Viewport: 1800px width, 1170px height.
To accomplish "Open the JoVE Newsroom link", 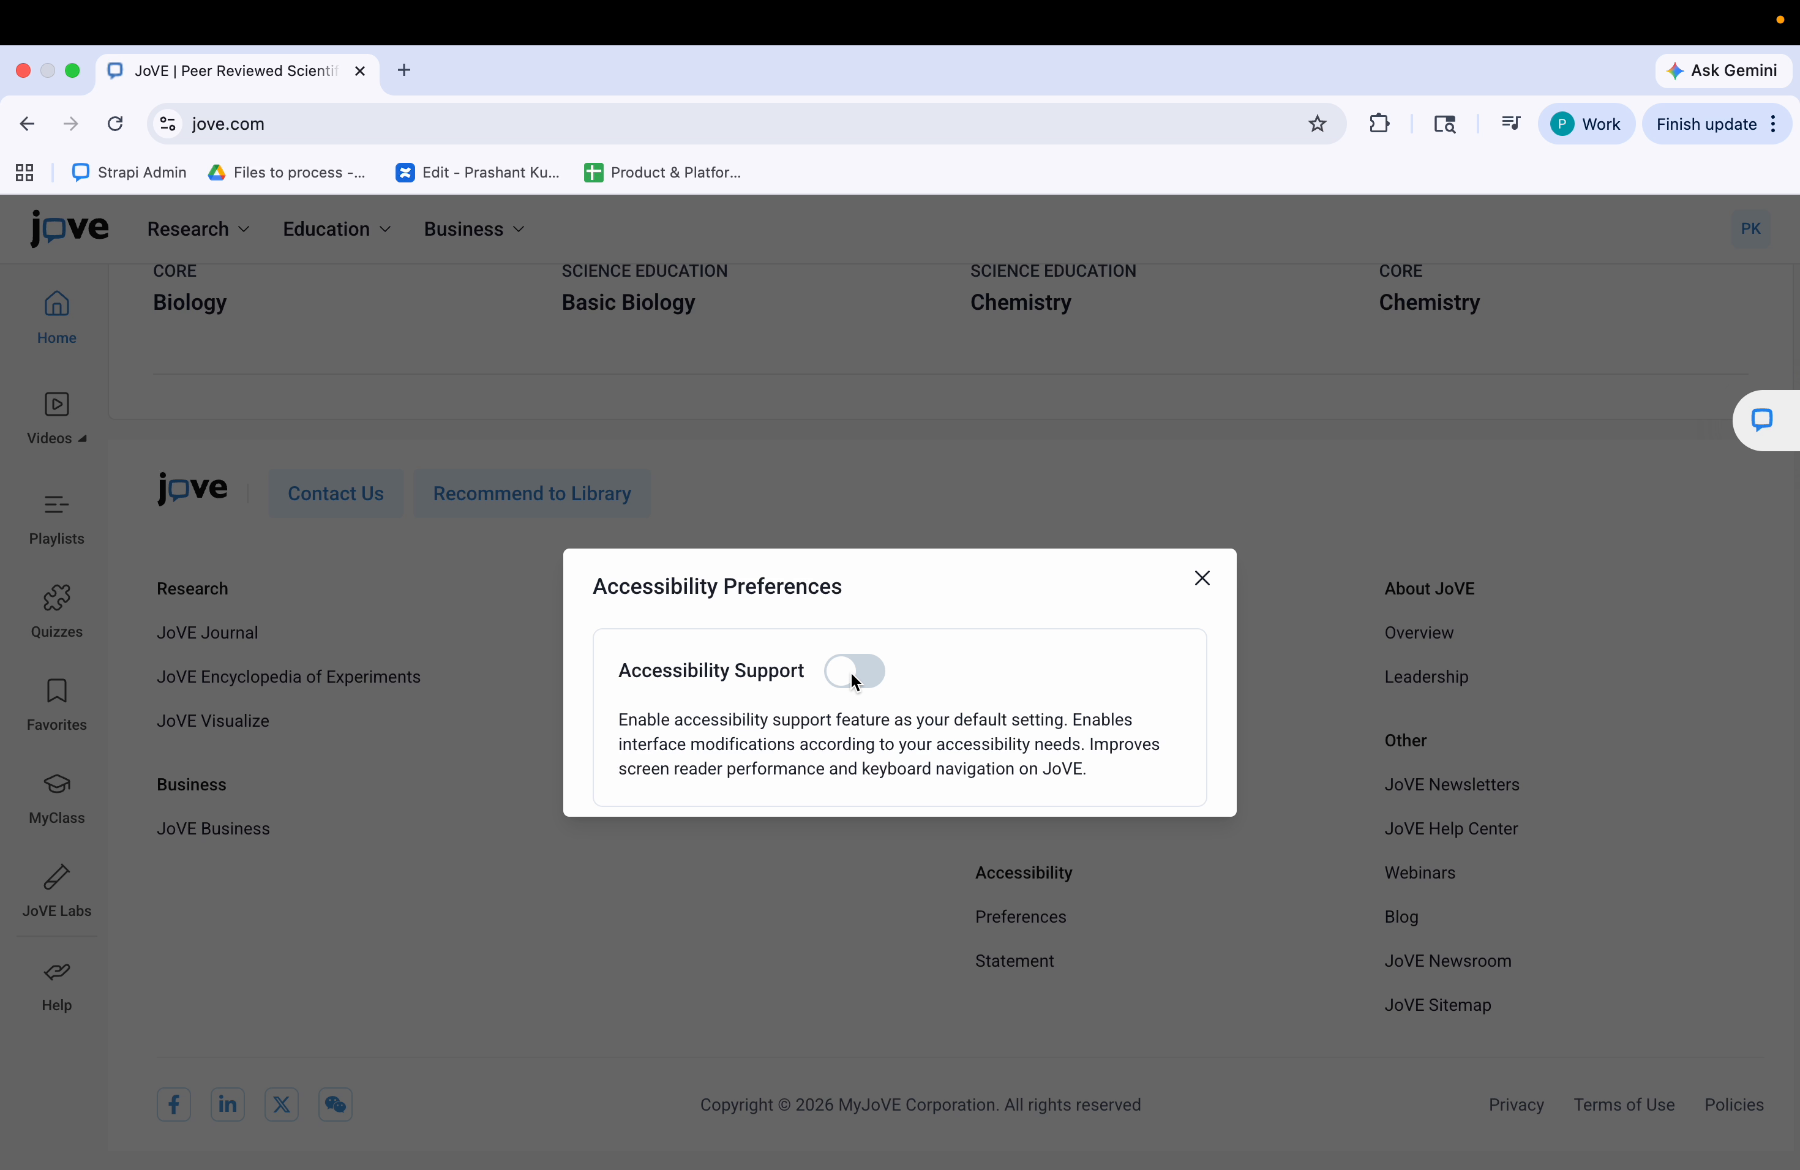I will 1448,961.
